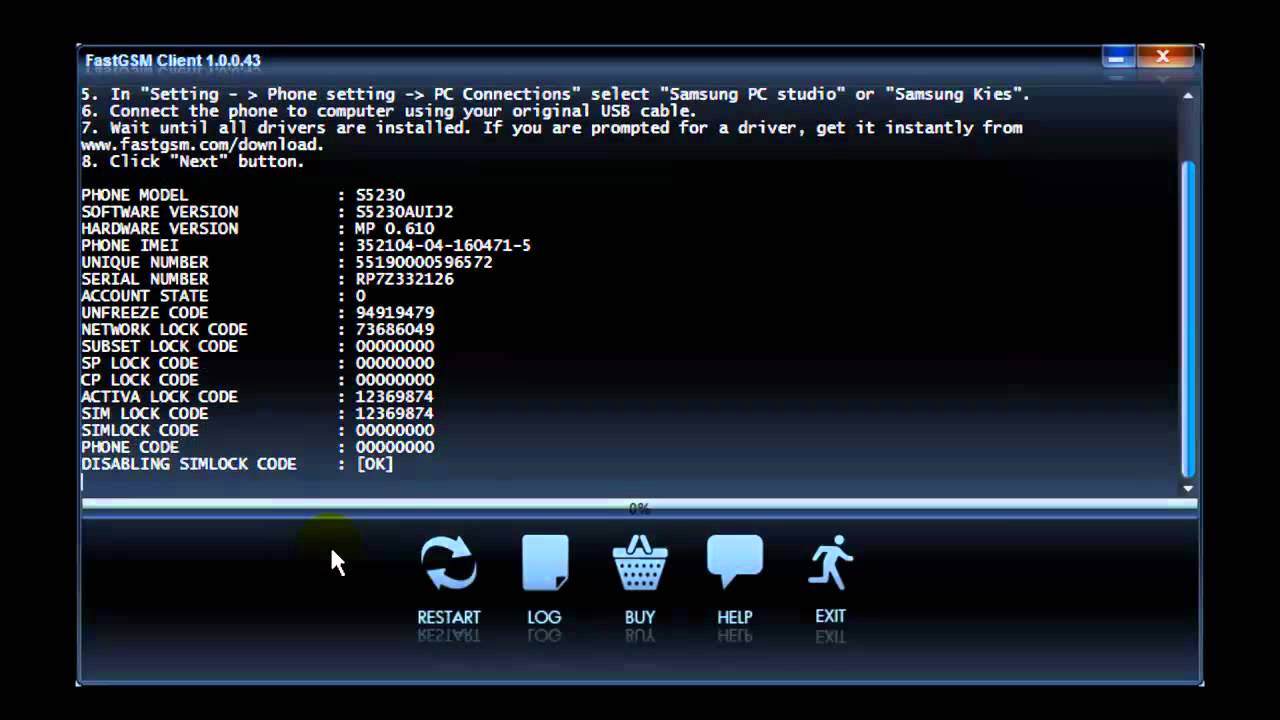Click step 8 Click "Next" button line
The height and width of the screenshot is (720, 1280).
[x=193, y=161]
